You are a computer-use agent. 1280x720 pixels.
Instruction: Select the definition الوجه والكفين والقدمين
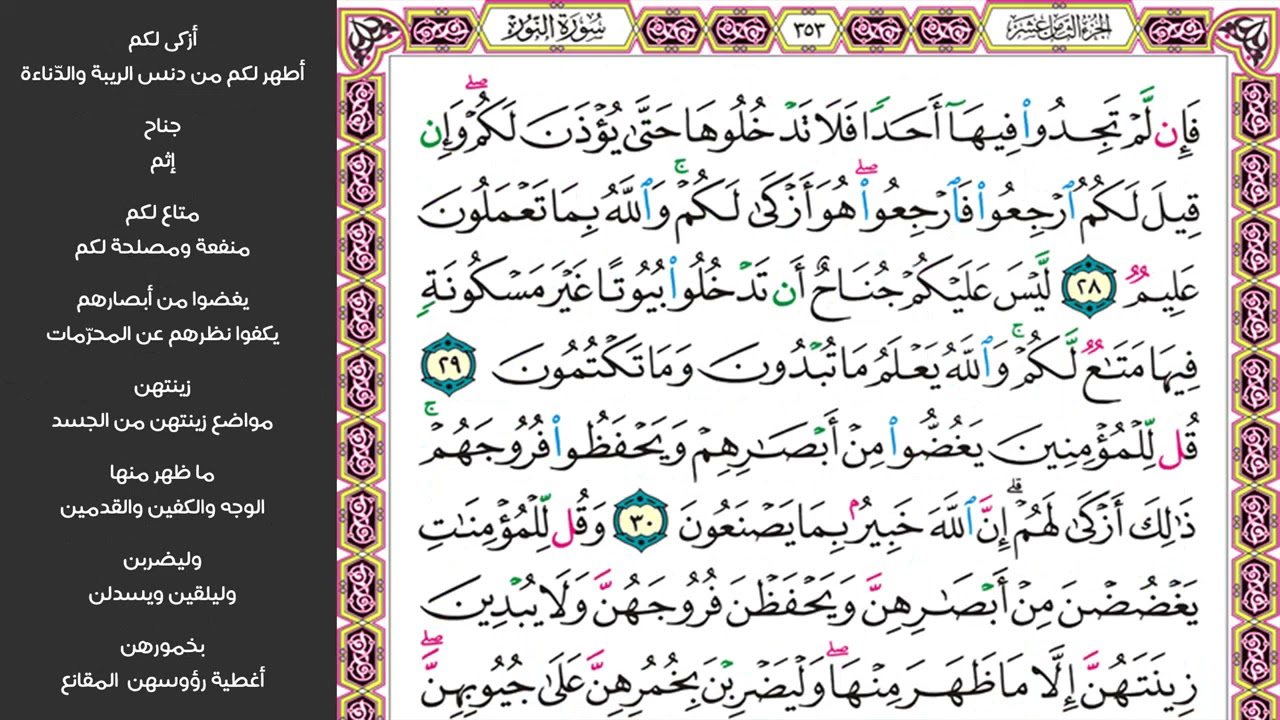pos(163,507)
